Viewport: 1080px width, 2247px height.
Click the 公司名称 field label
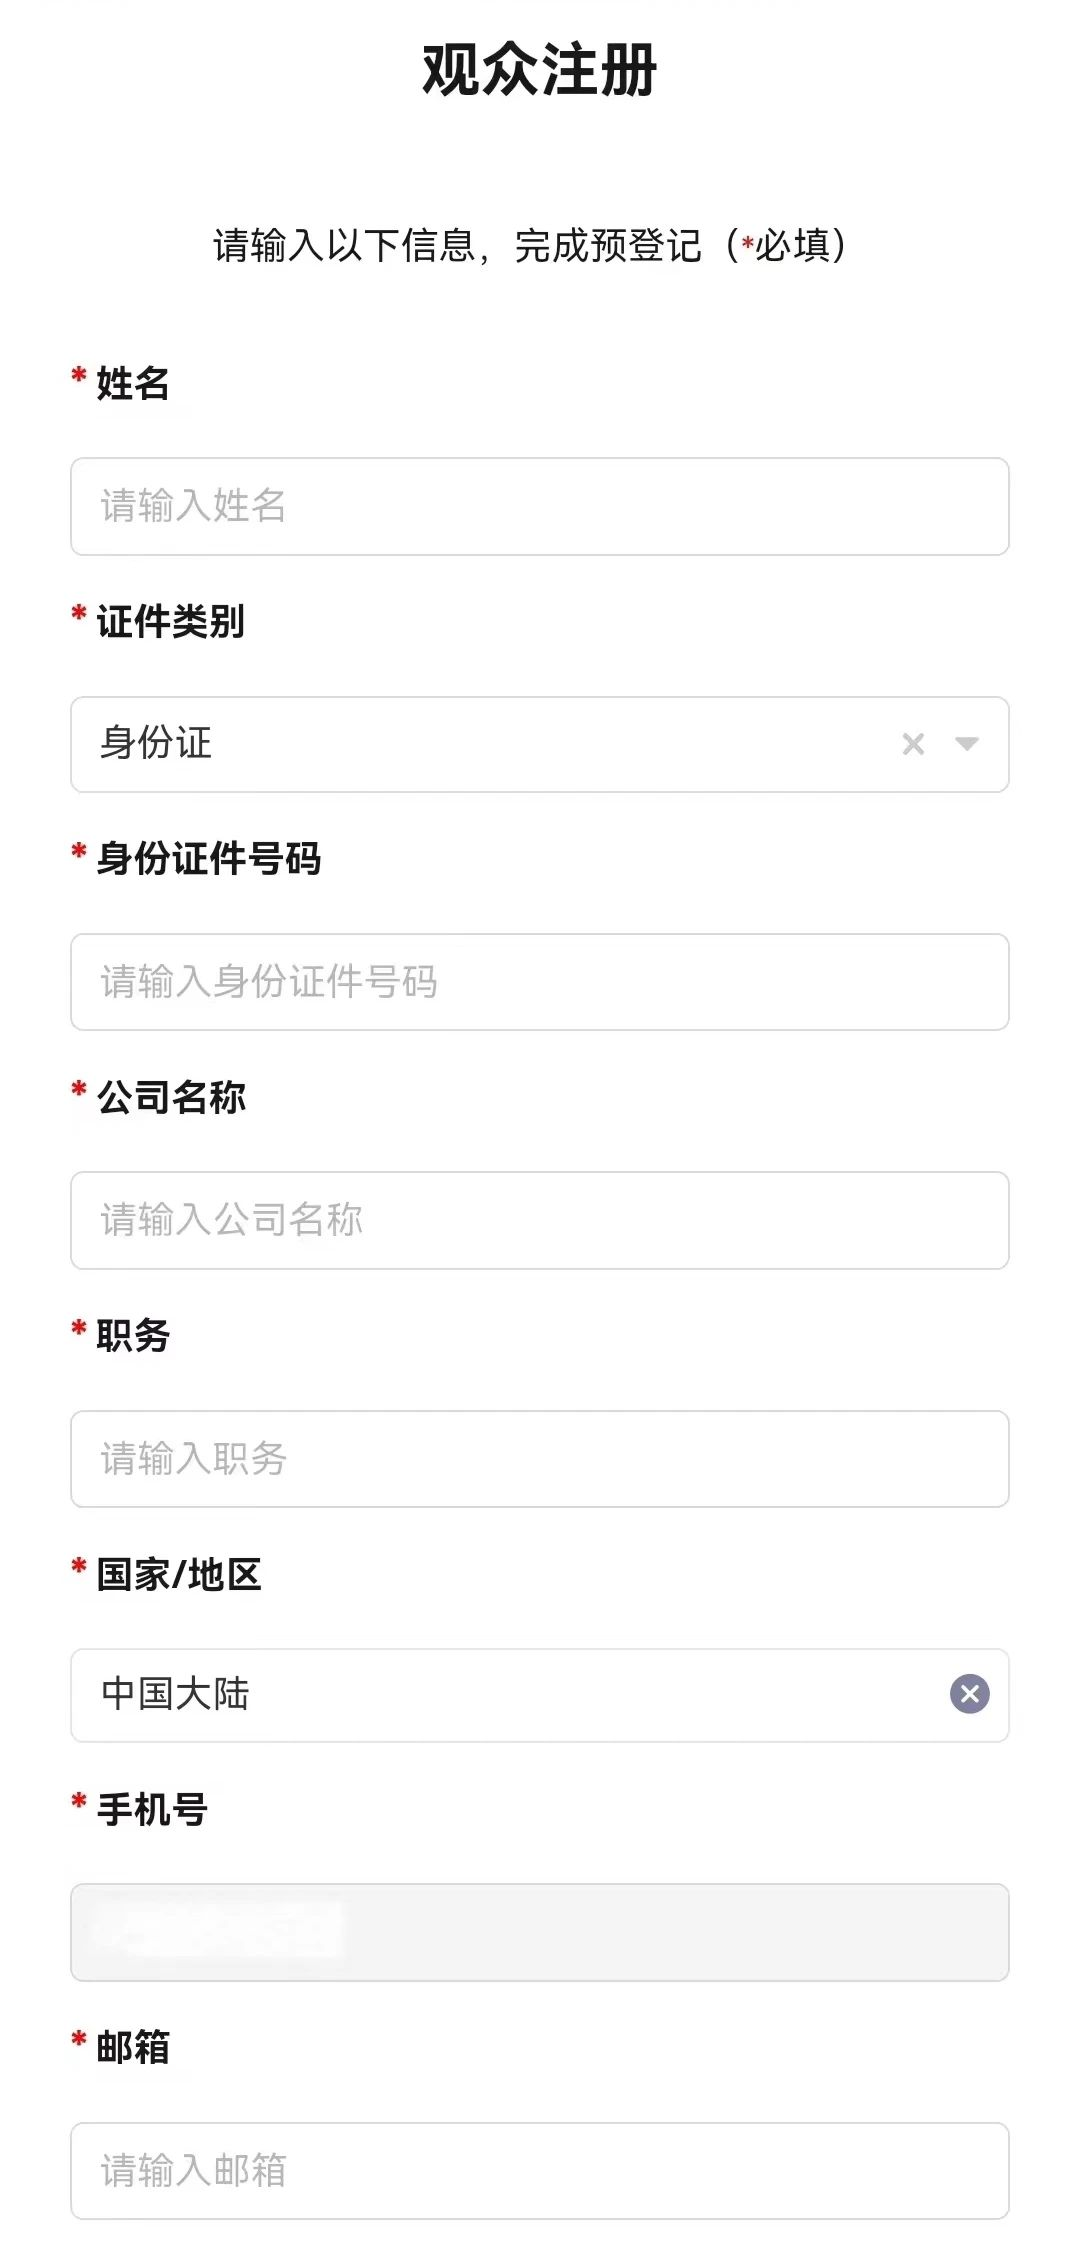171,1097
